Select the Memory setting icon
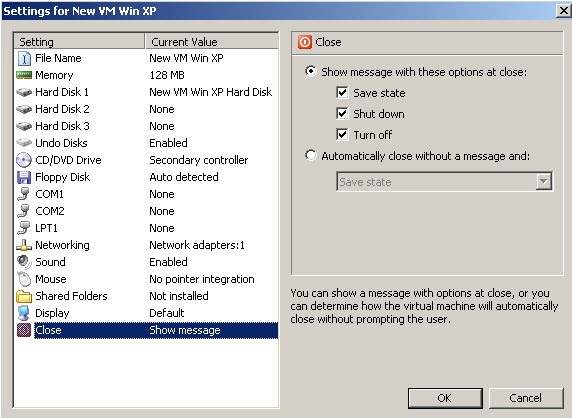The height and width of the screenshot is (418, 572). [x=24, y=75]
